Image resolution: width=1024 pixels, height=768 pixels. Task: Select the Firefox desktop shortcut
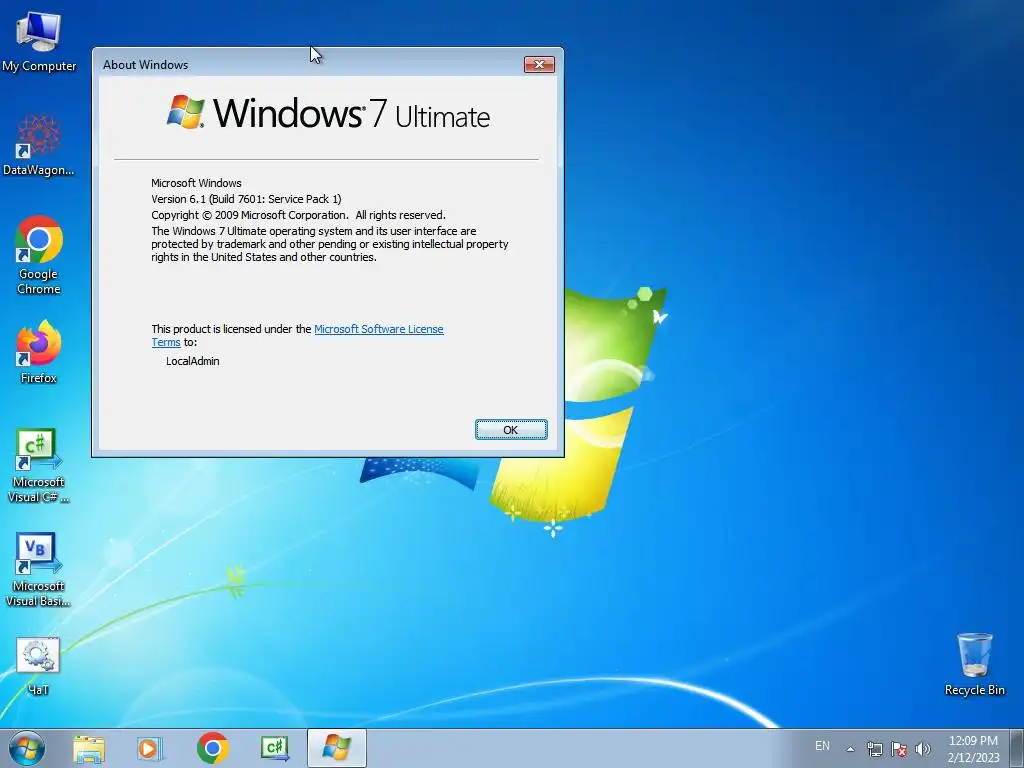pos(39,352)
